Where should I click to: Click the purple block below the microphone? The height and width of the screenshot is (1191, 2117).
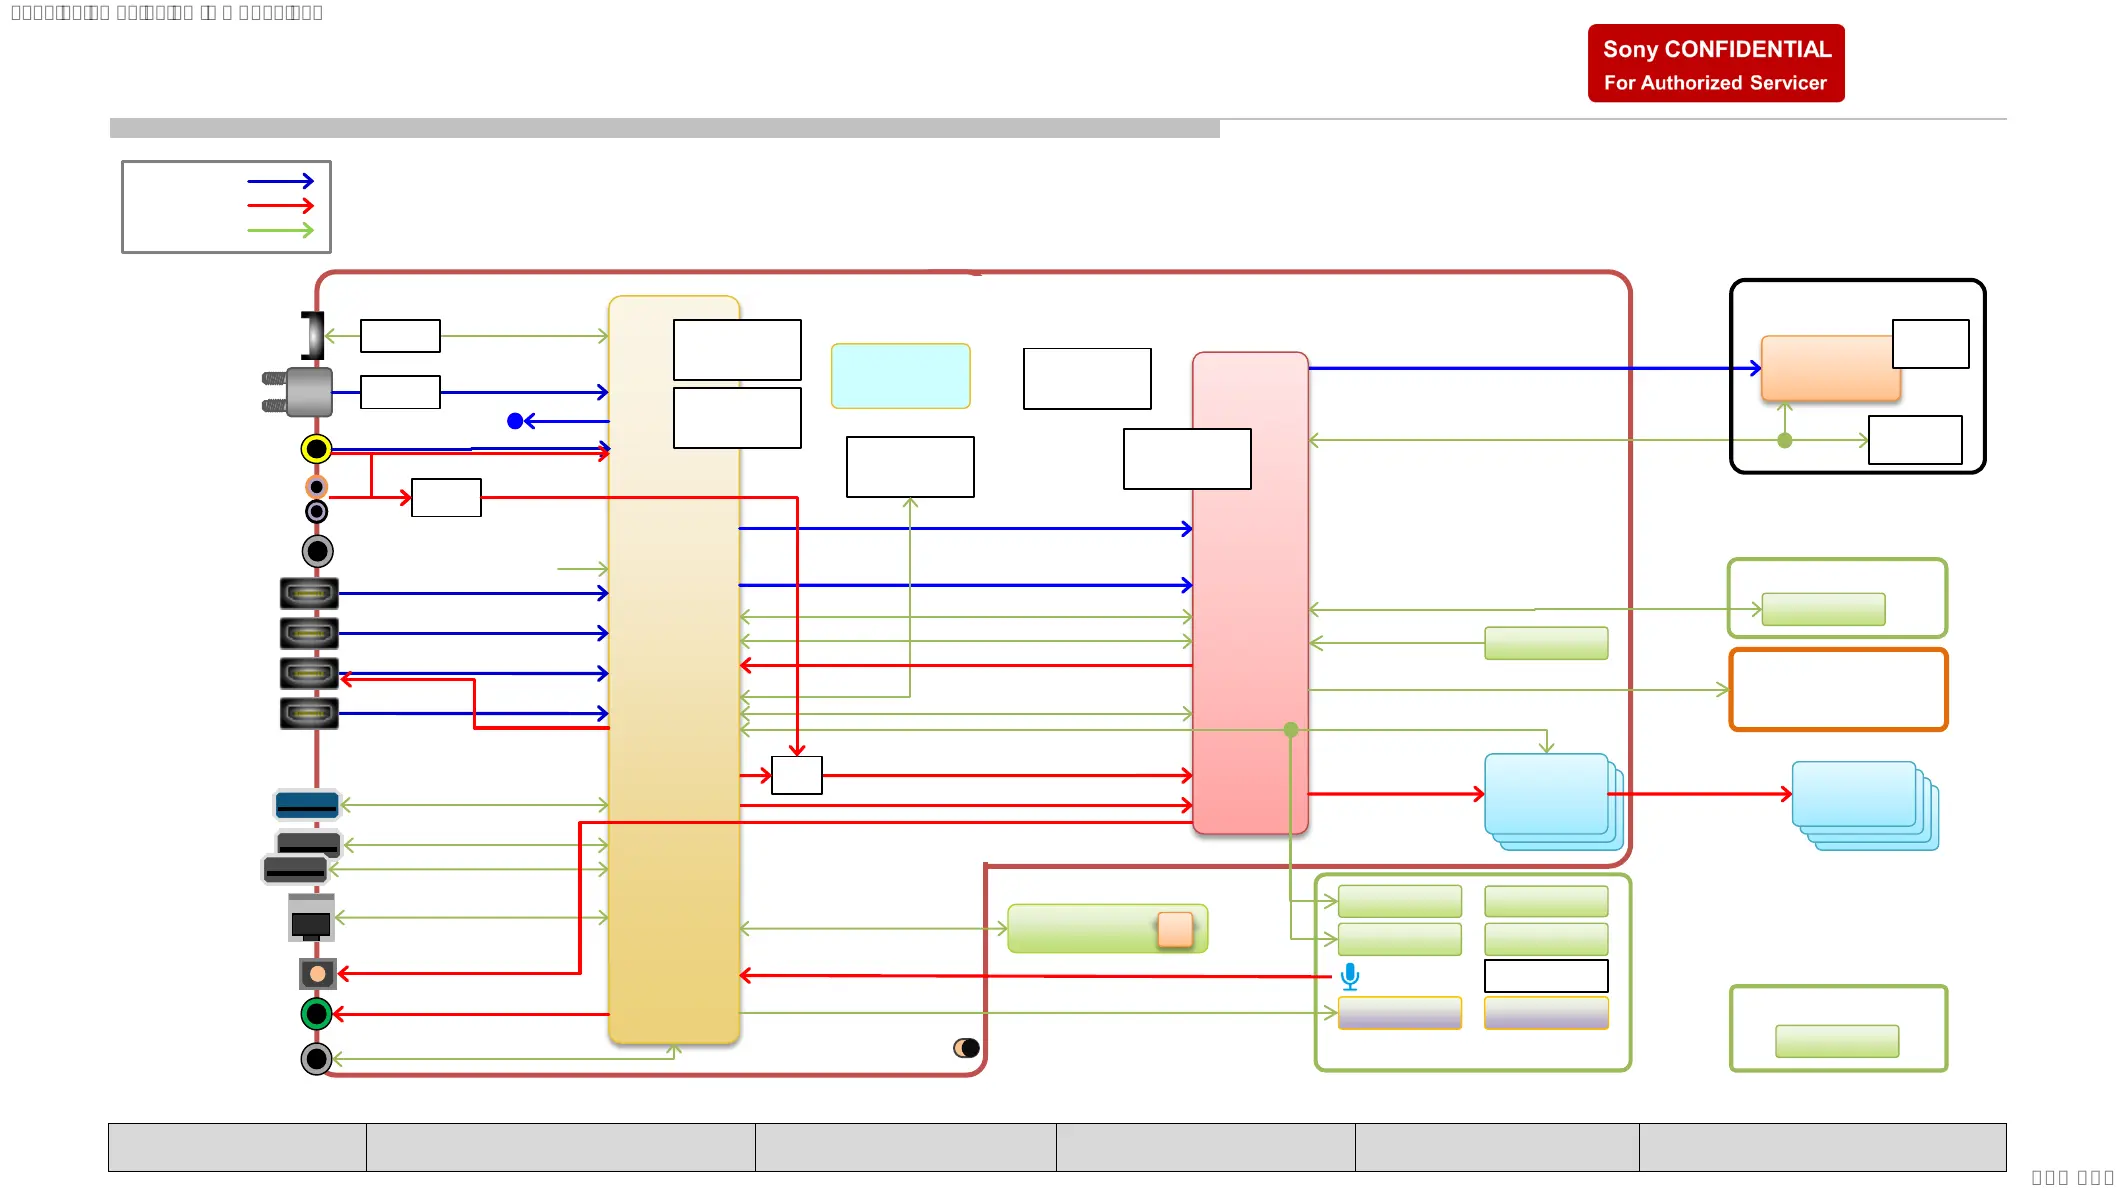[x=1400, y=1013]
